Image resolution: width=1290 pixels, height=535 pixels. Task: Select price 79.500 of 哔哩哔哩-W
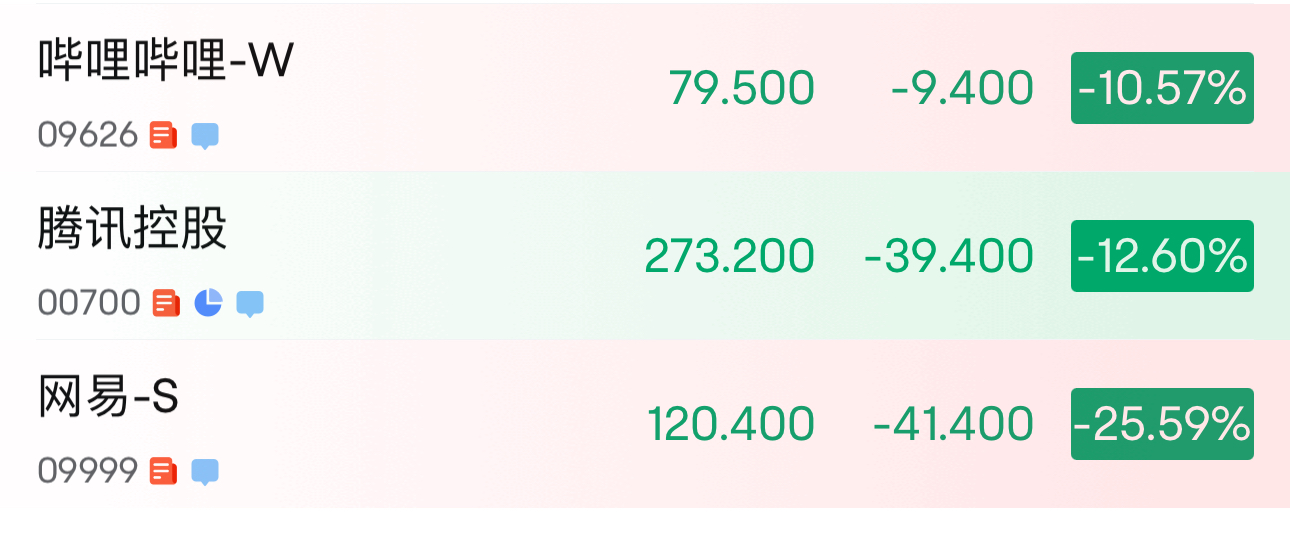pos(742,88)
